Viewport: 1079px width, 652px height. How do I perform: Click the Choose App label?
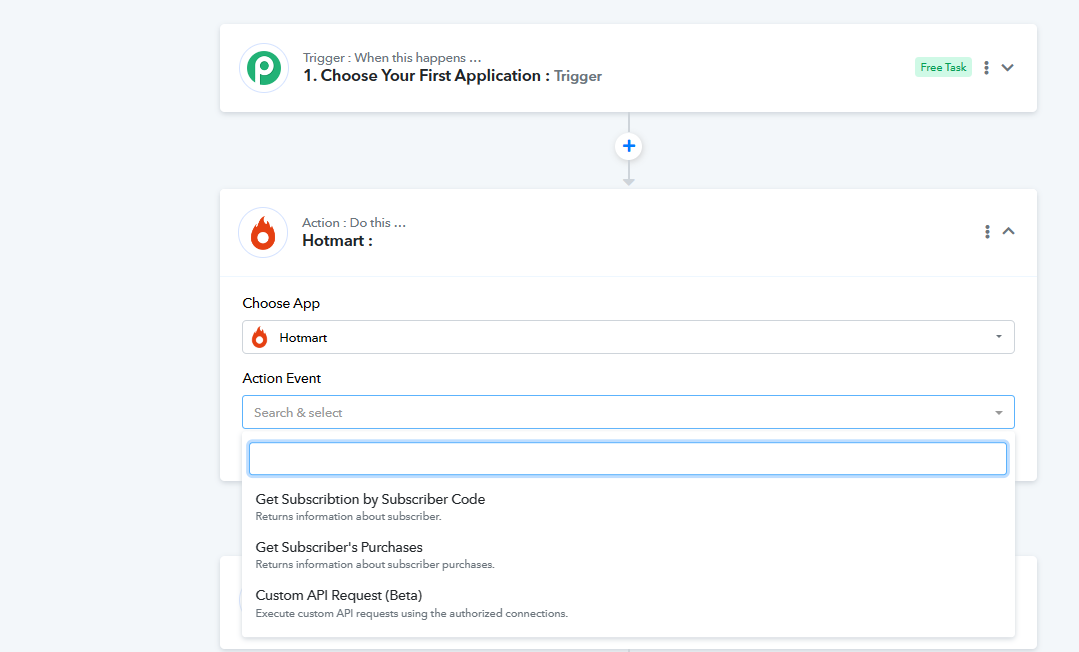click(x=281, y=304)
